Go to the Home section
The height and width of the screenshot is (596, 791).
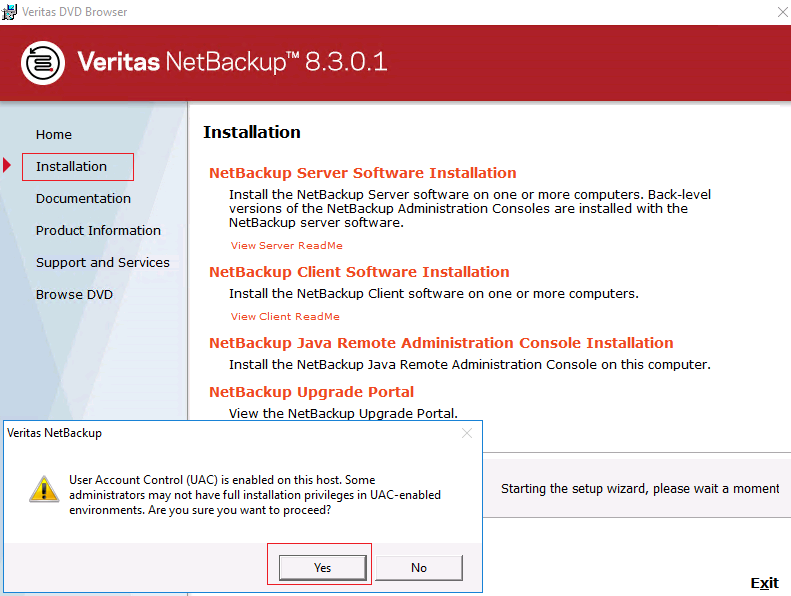pyautogui.click(x=54, y=134)
